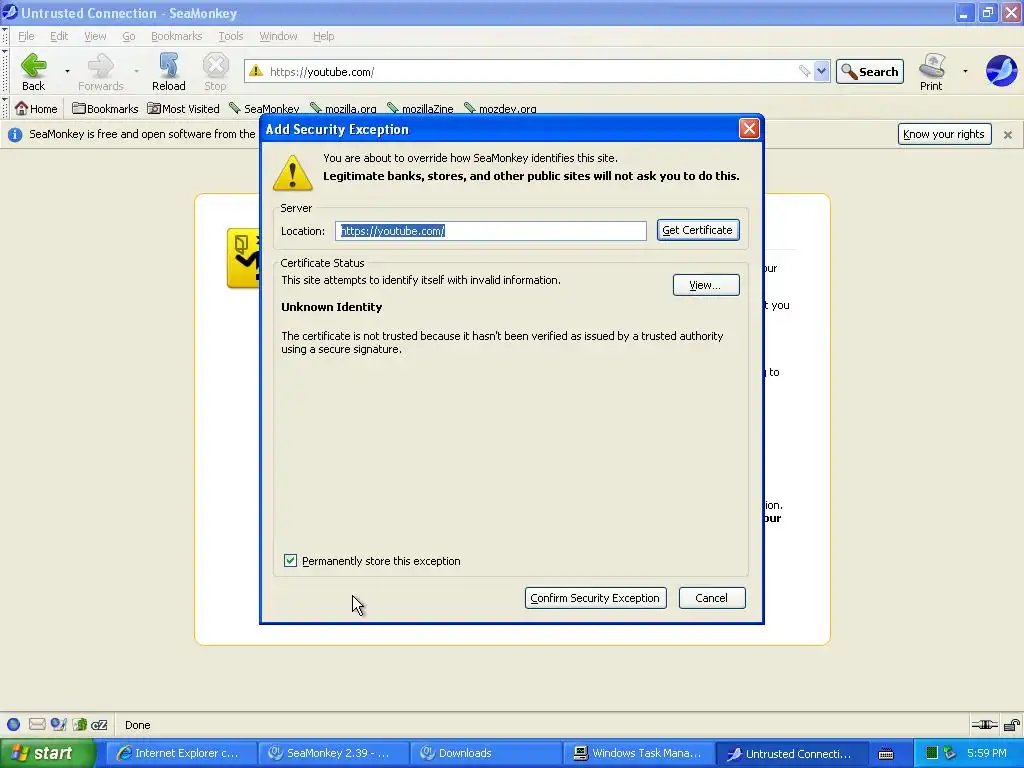This screenshot has height=768, width=1024.
Task: Open Address Book from status bar
Action: point(80,724)
